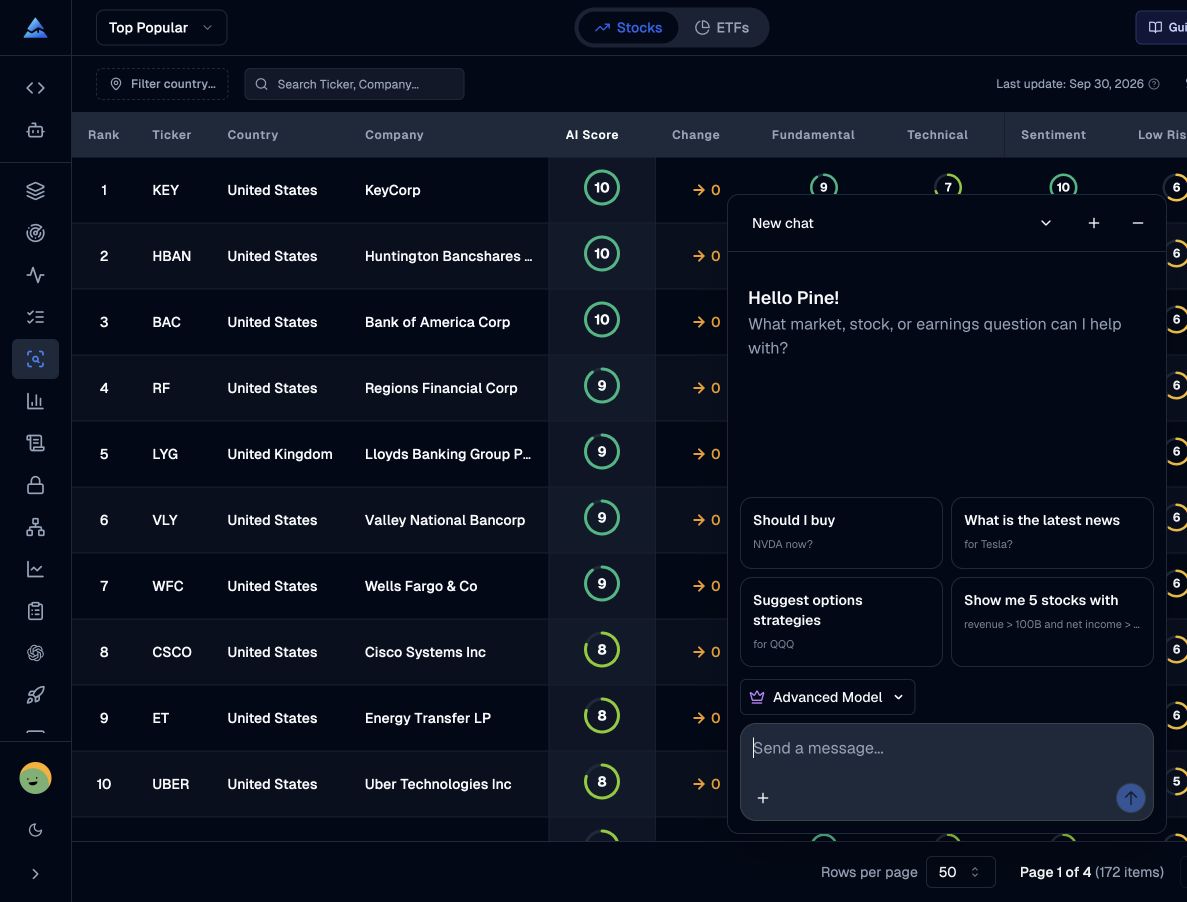Toggle dark mode with moon icon
The image size is (1187, 902).
click(36, 830)
